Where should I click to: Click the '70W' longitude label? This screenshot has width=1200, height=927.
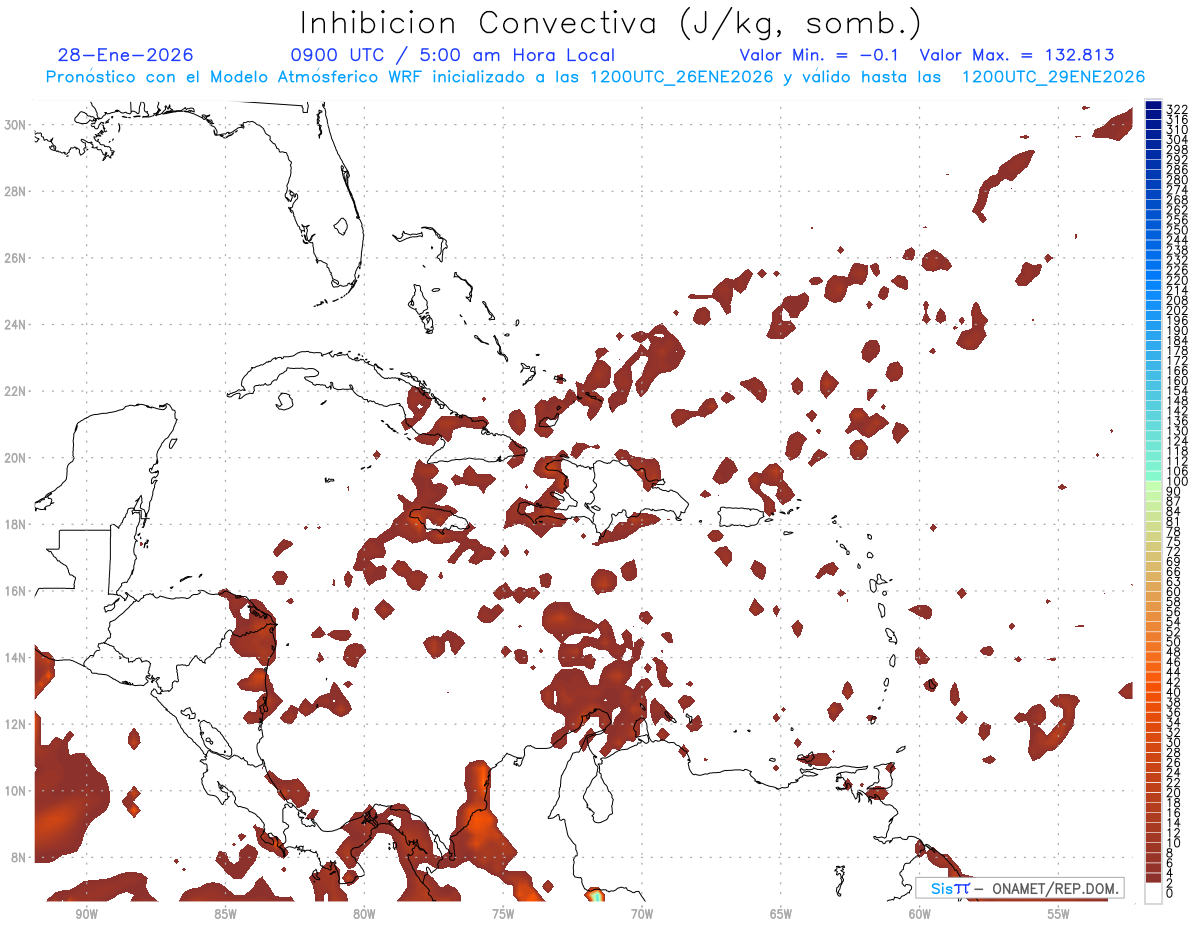point(642,914)
